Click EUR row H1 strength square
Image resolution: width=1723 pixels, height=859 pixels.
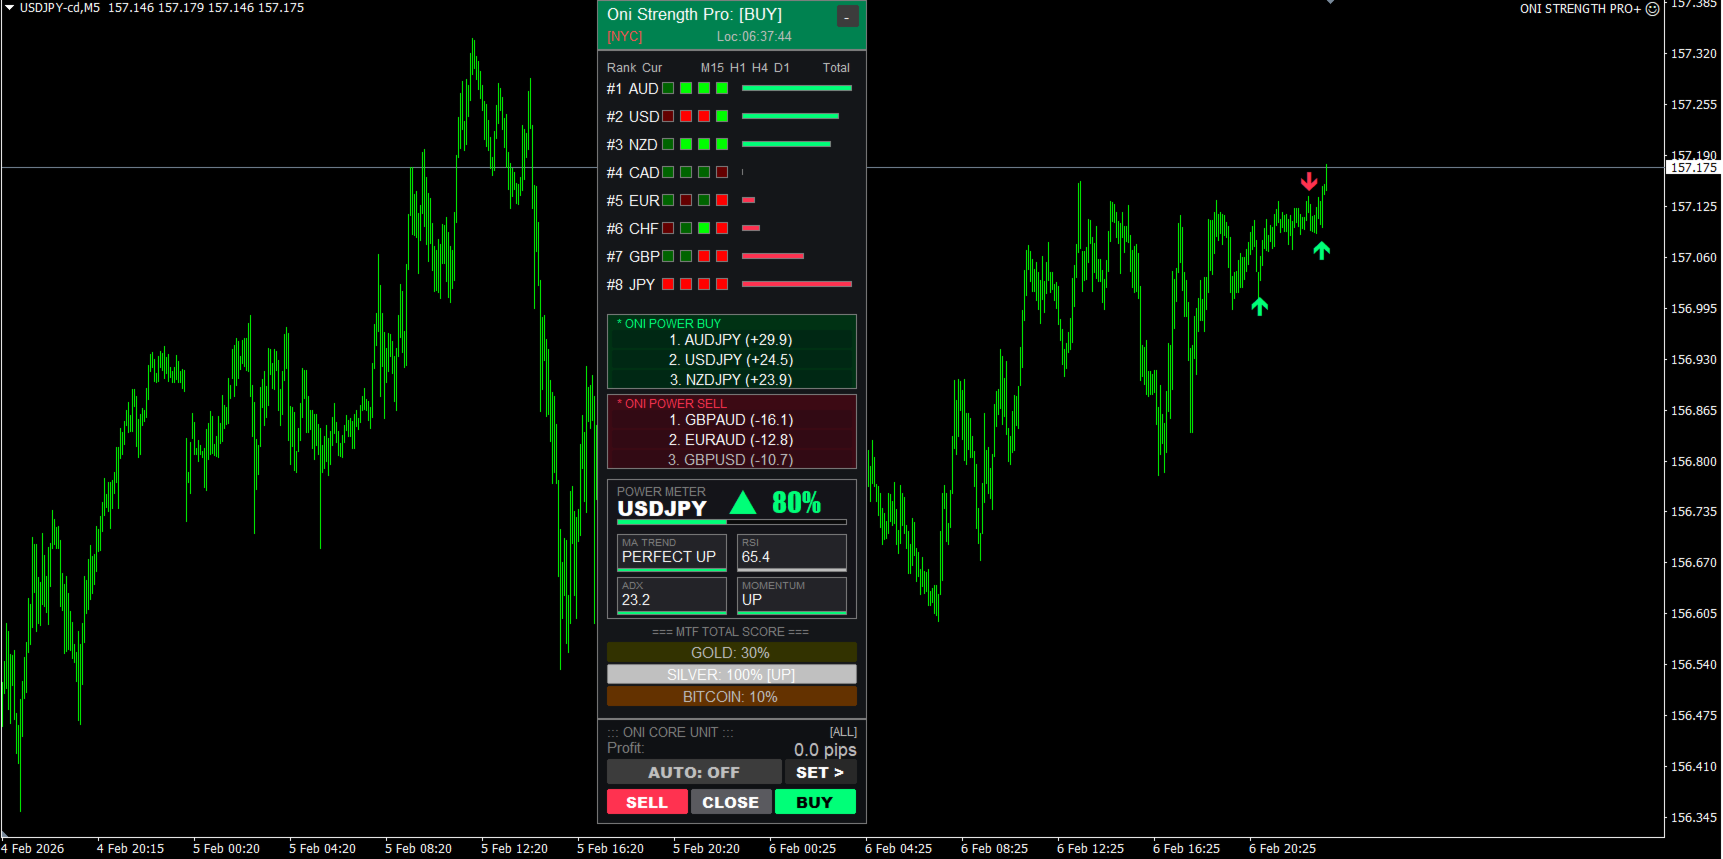coord(686,200)
